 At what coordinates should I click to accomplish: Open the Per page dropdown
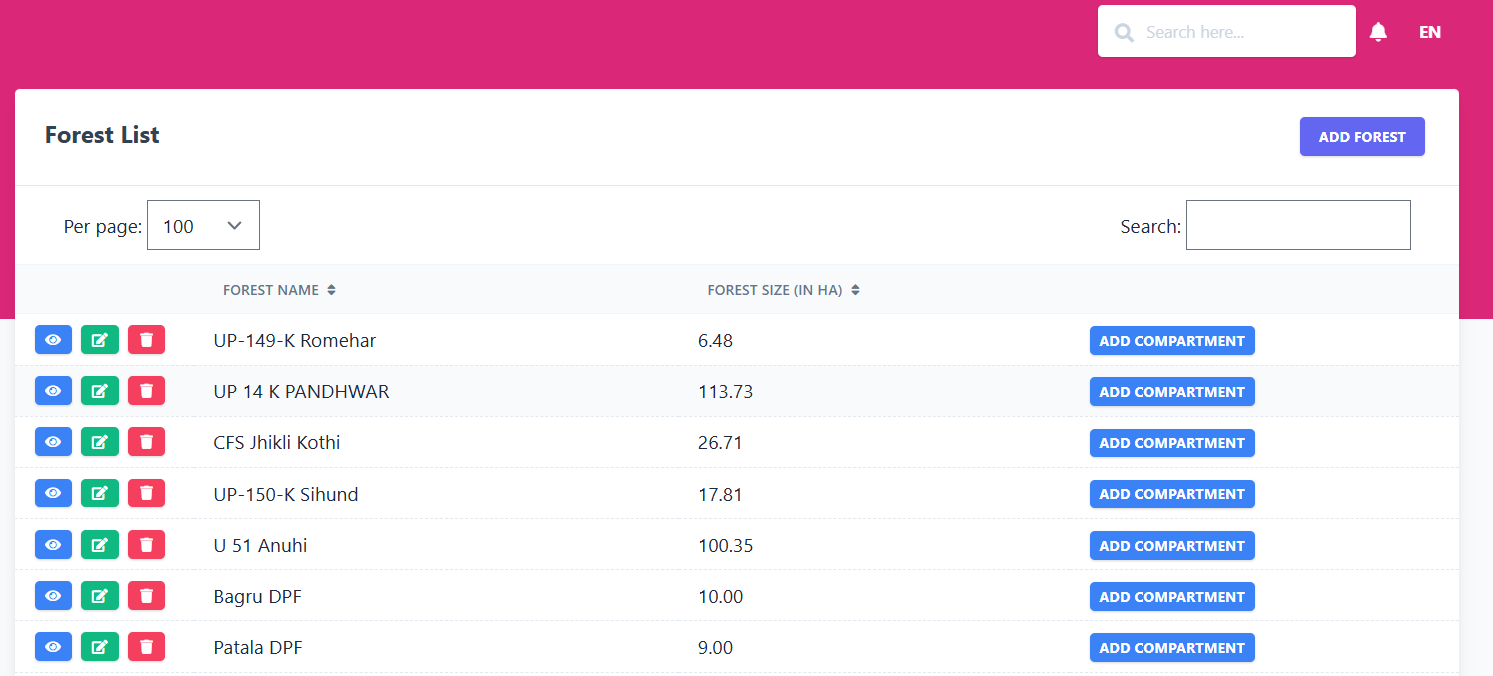coord(203,225)
